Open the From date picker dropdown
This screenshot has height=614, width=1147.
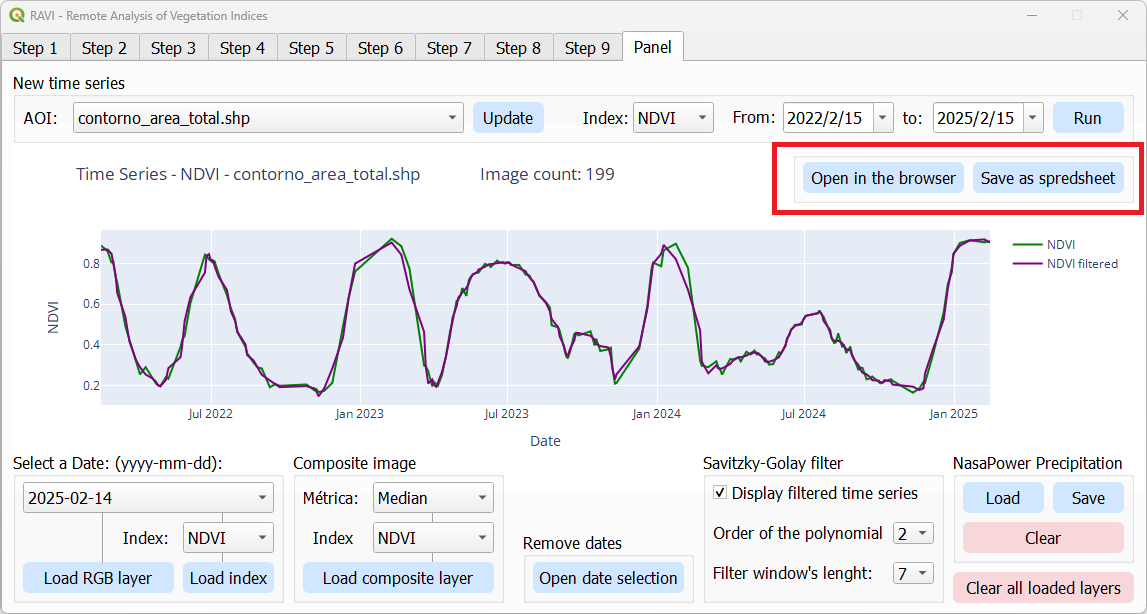pyautogui.click(x=882, y=118)
